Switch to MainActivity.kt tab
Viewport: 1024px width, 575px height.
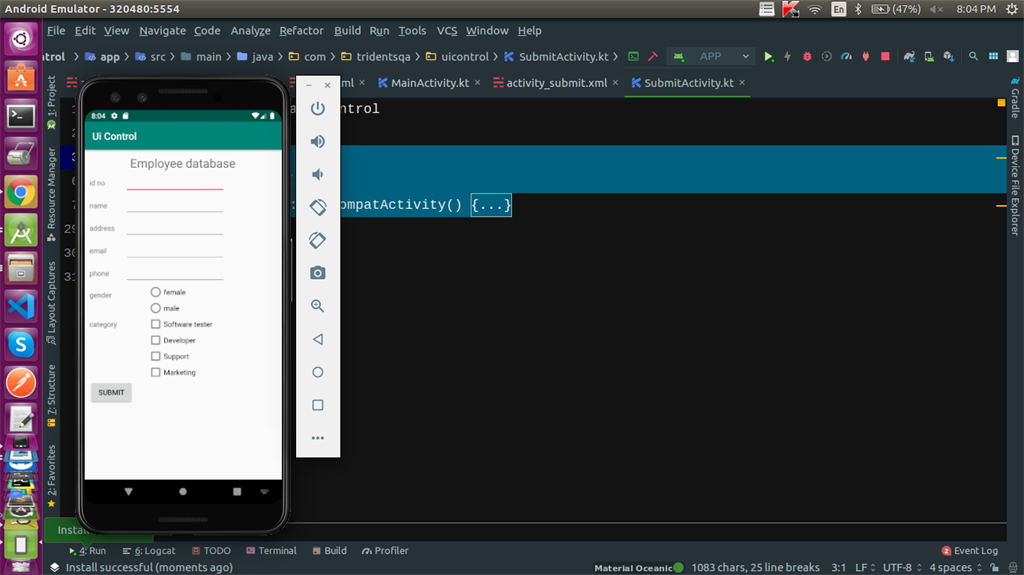coord(429,83)
